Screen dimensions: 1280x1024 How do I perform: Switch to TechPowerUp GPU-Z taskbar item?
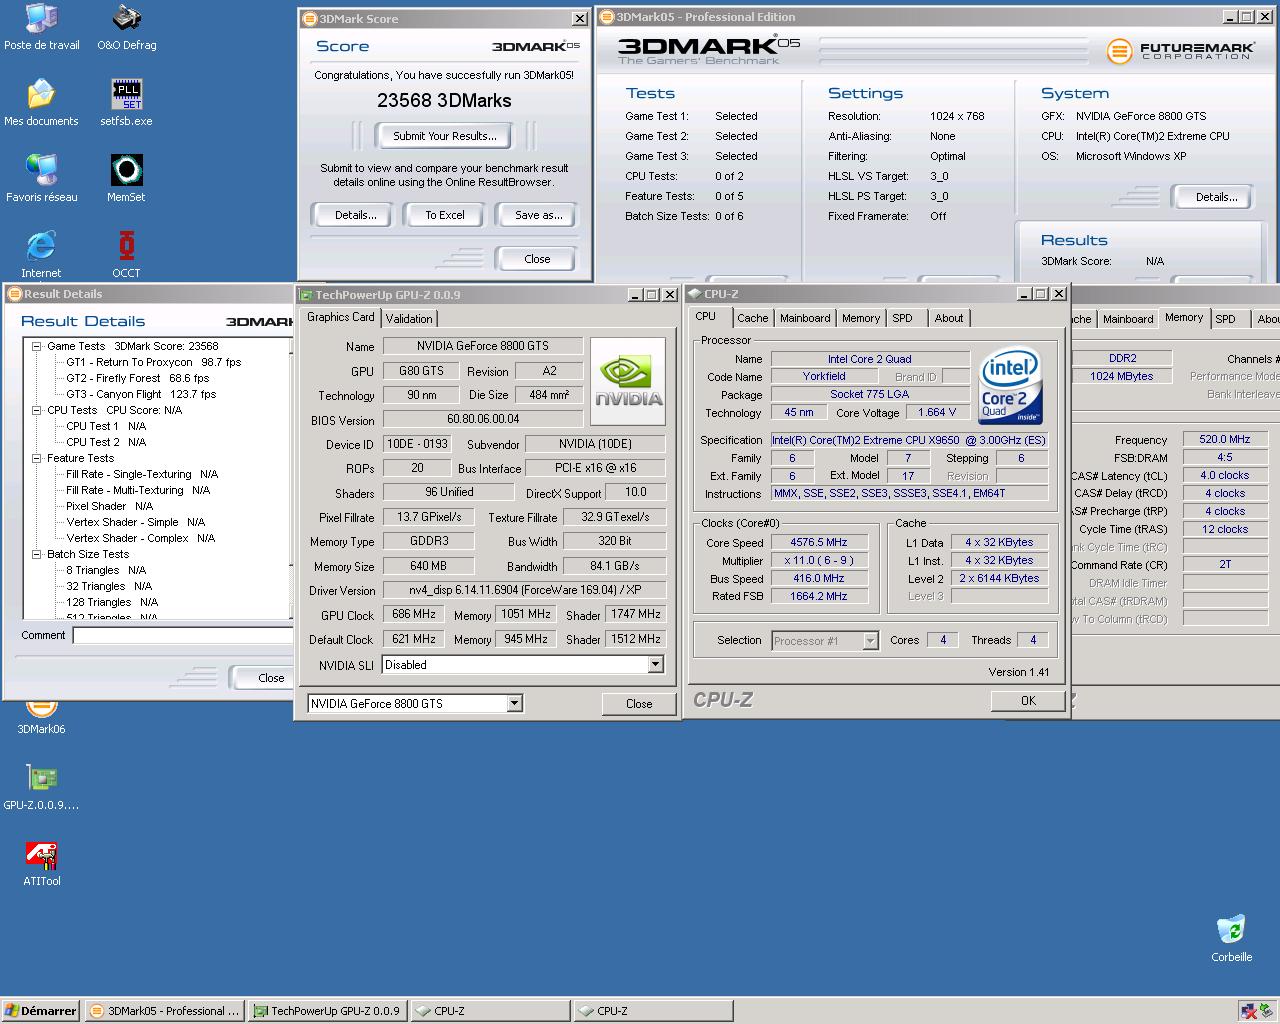point(327,1011)
